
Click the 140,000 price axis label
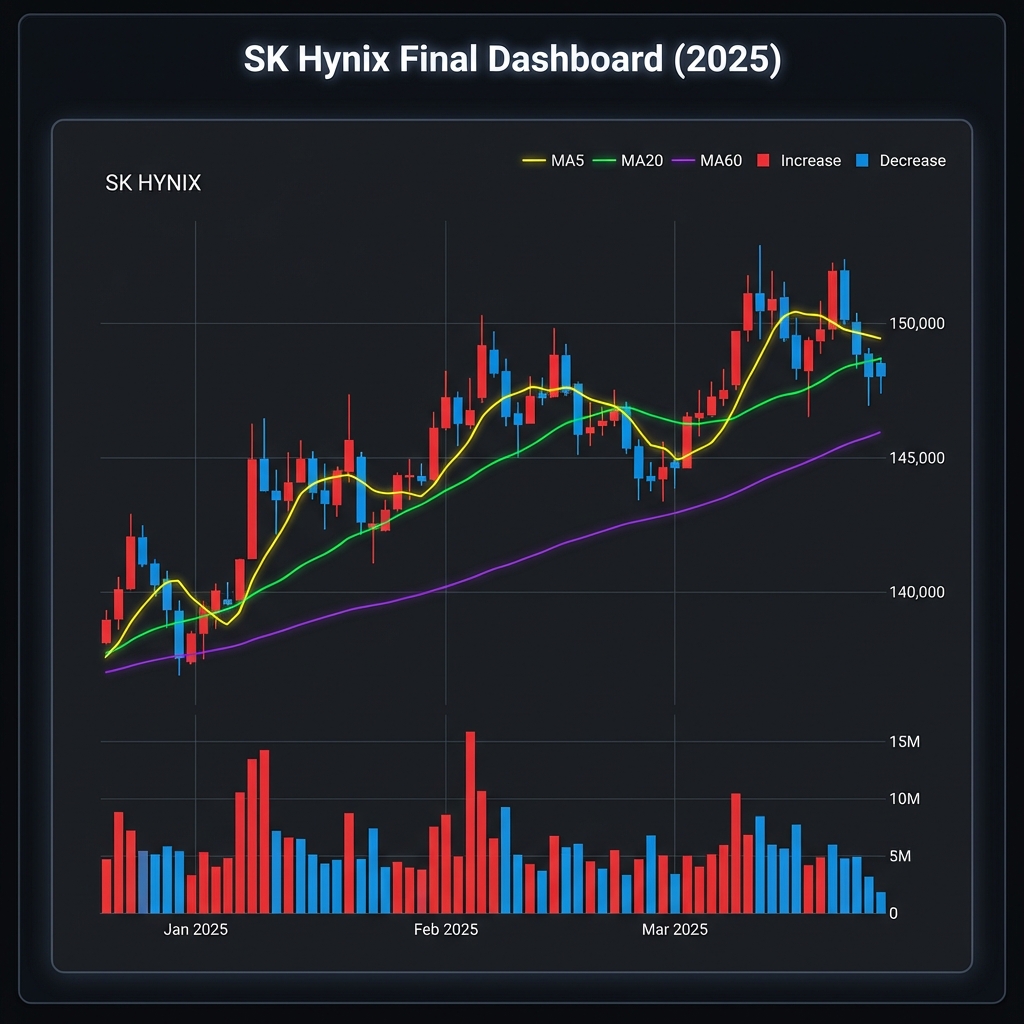click(917, 592)
